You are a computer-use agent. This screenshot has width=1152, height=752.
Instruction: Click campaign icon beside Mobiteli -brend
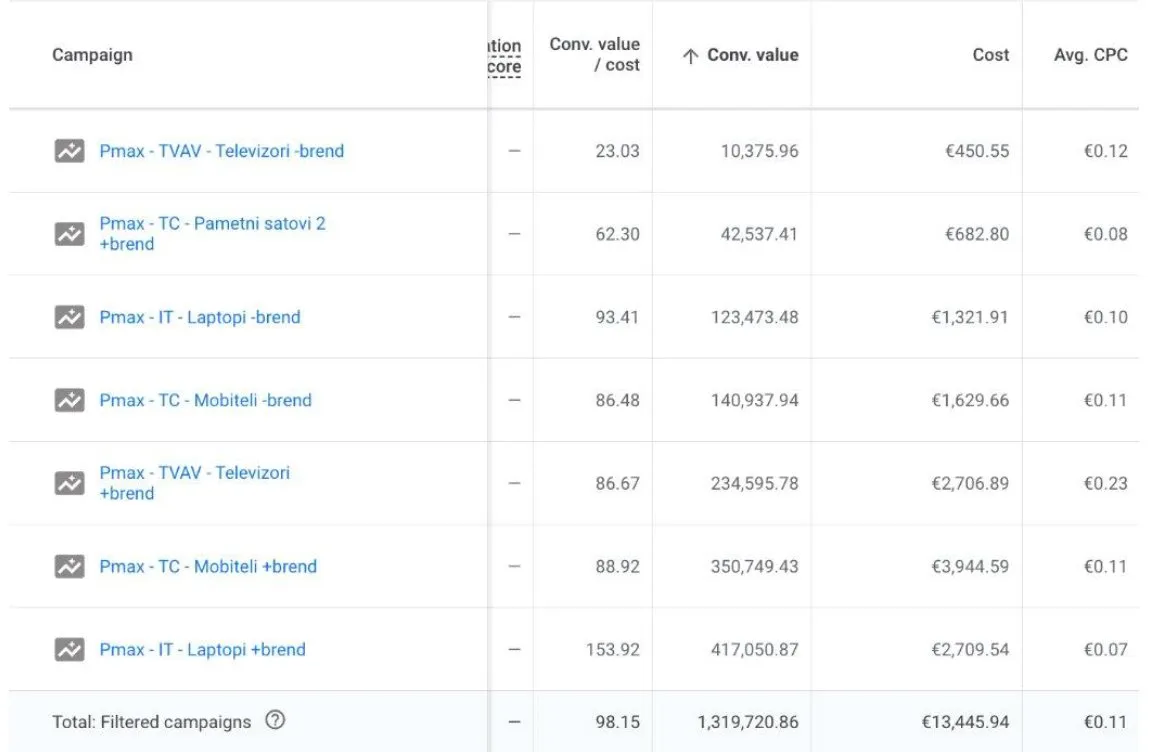point(70,400)
